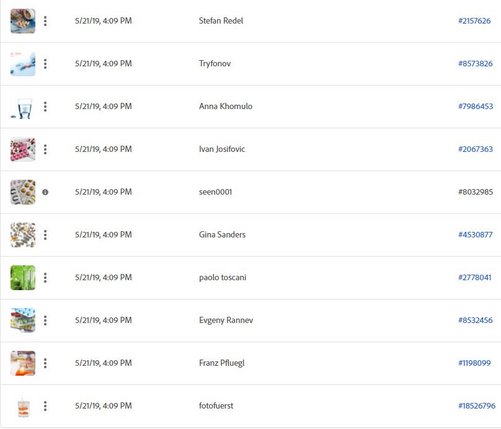
Task: Follow the #7986453 asset link
Action: 475,106
